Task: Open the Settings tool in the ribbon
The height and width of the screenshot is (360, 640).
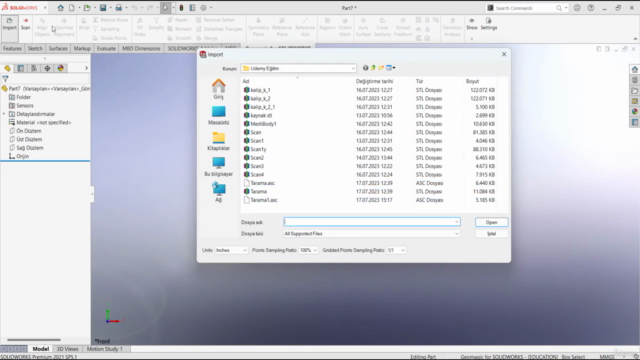Action: pos(489,24)
